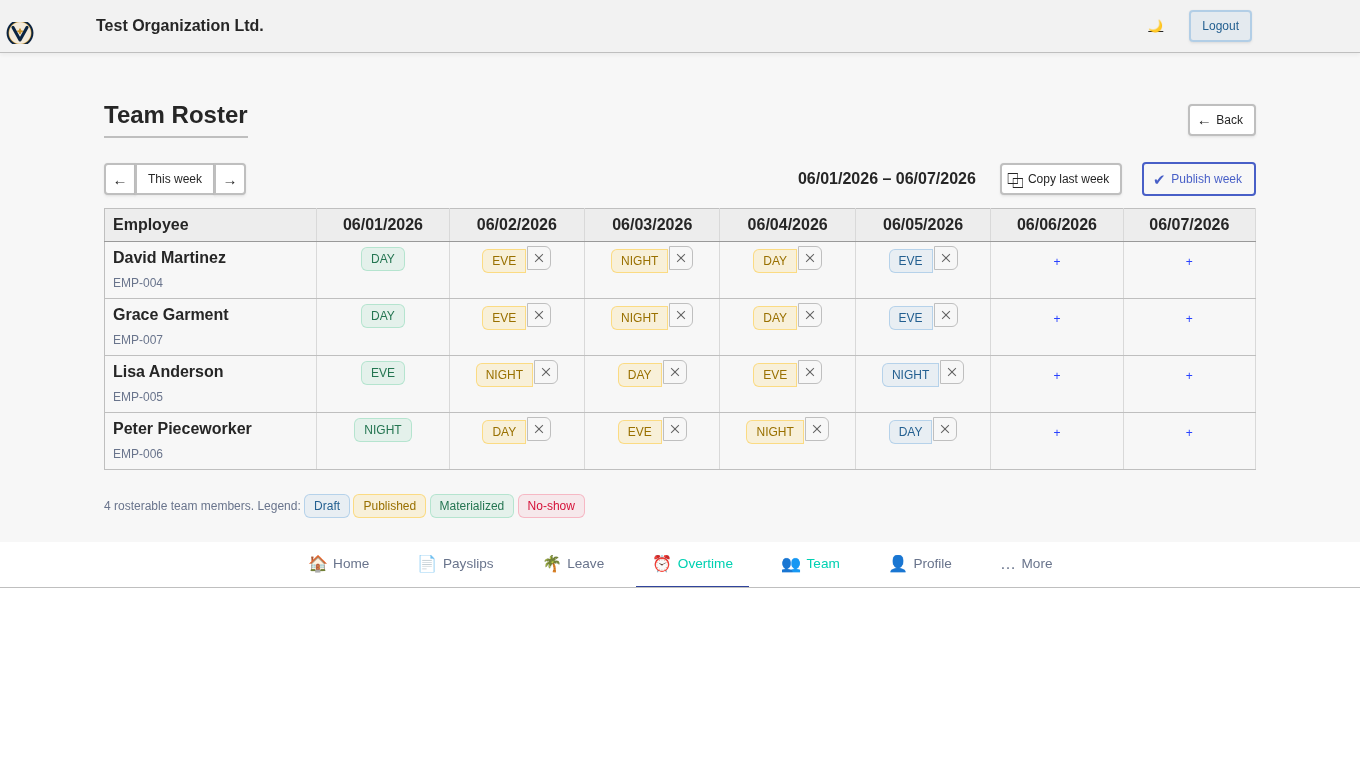1360x768 pixels.
Task: Add shift for David Martinez on 06/07
Action: (x=1189, y=262)
